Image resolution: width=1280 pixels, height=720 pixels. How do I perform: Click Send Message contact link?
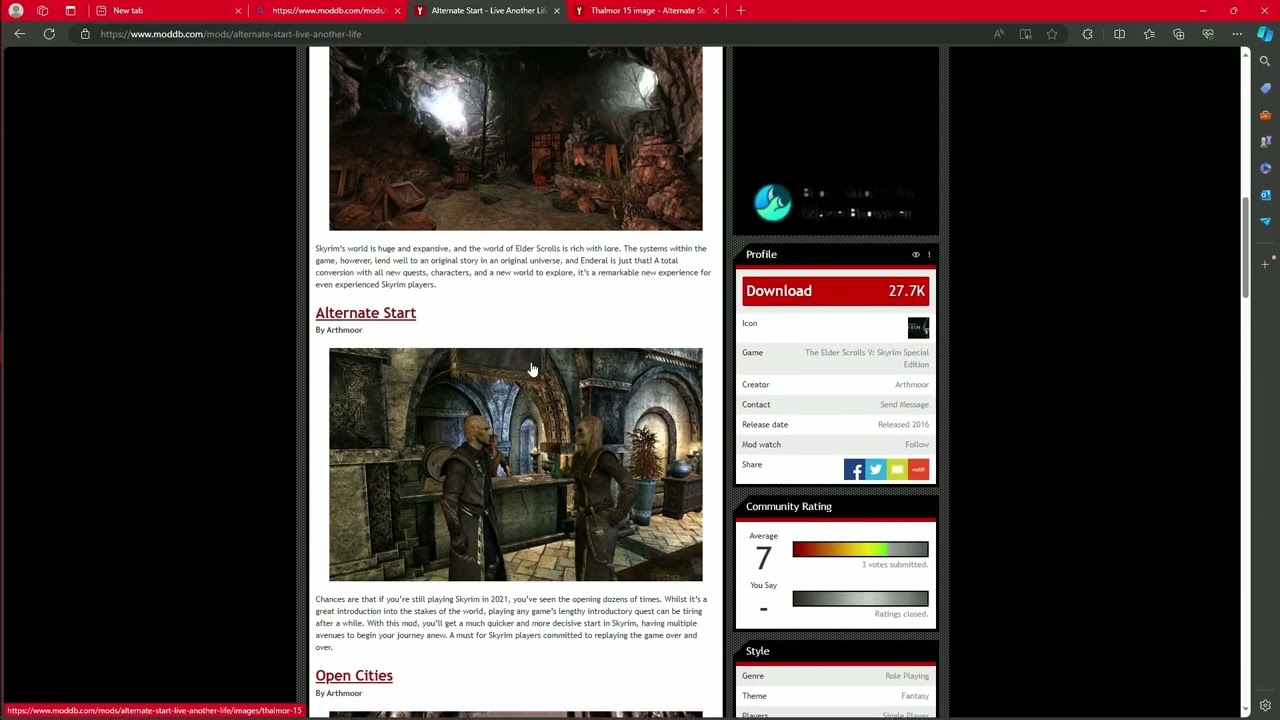click(904, 405)
